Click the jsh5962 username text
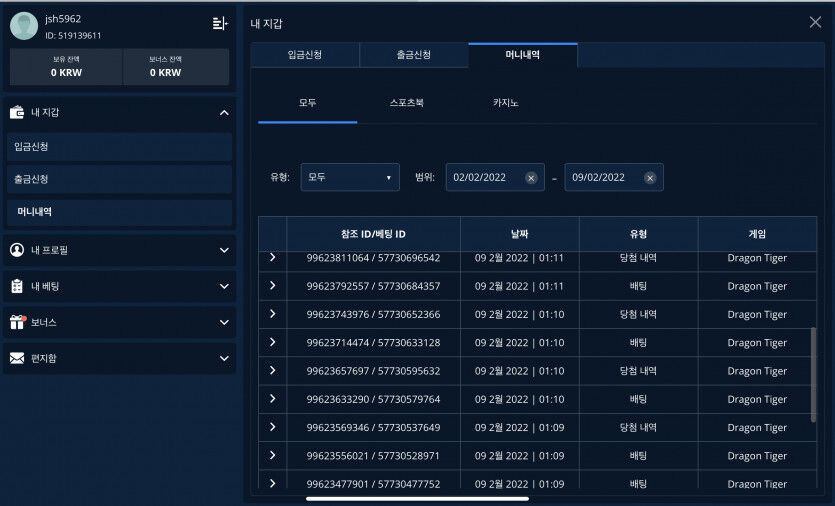Screen dimensions: 835x506 [x=63, y=19]
